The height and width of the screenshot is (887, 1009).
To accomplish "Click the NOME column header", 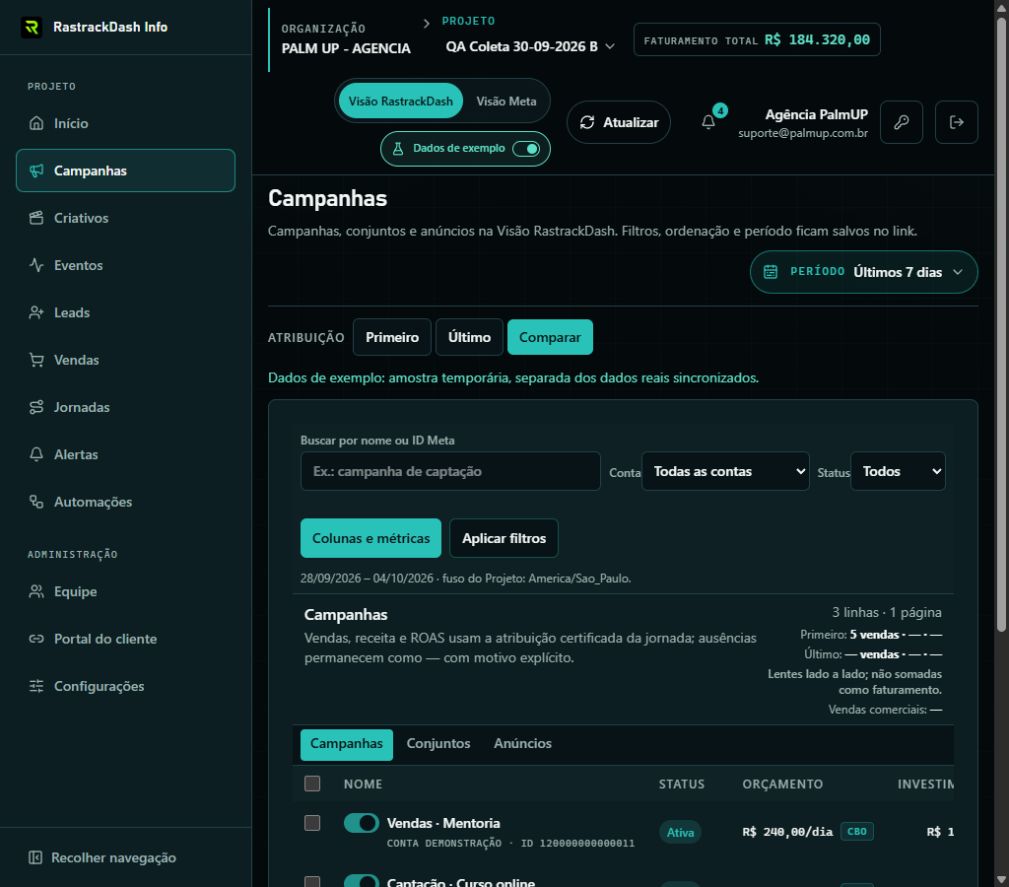I will pos(363,784).
